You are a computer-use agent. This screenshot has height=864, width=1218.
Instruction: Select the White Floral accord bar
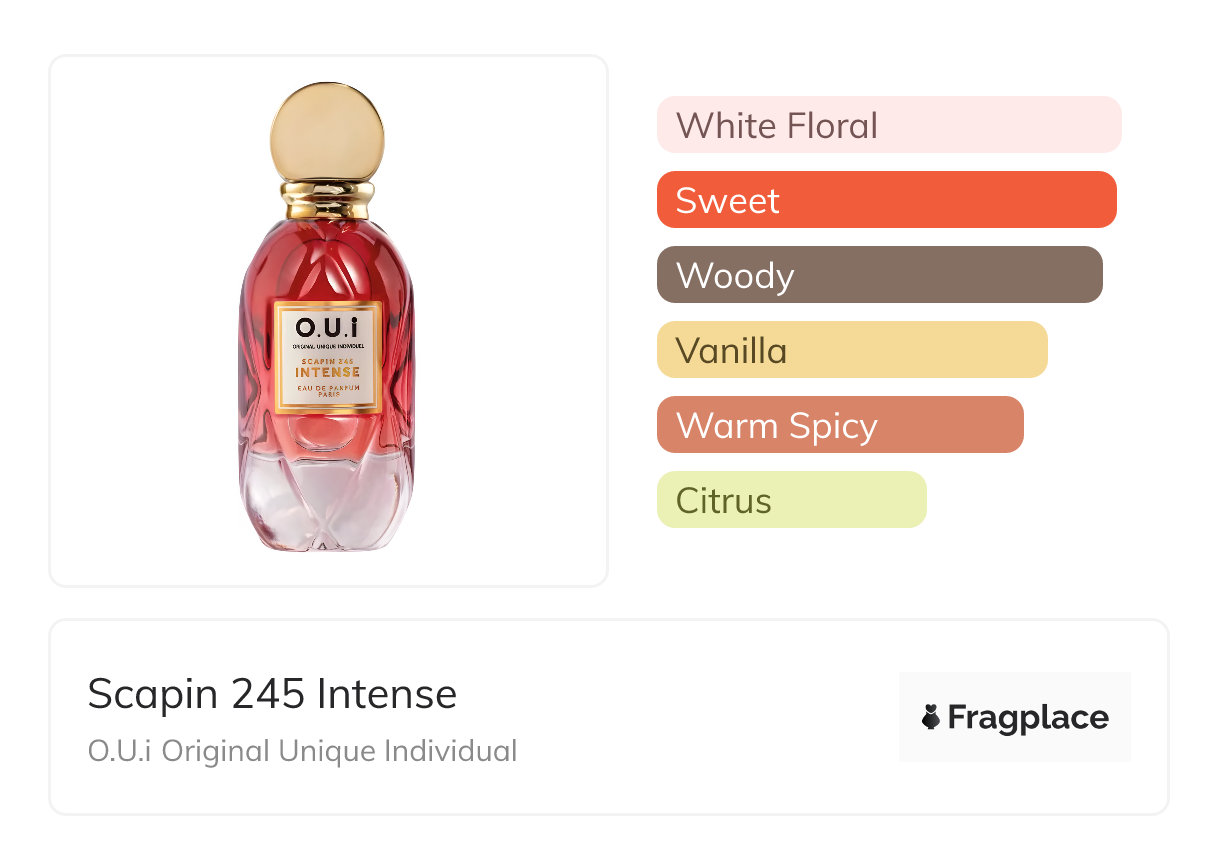coord(888,125)
